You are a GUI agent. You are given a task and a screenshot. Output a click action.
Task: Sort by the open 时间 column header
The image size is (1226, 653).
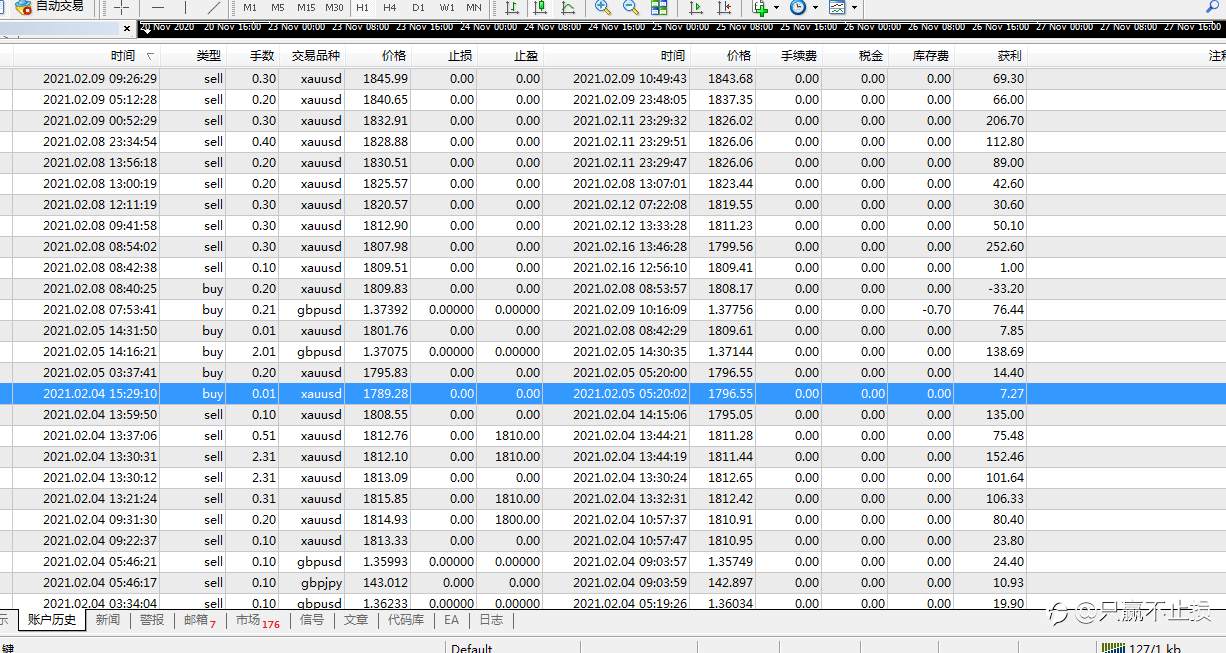click(x=123, y=56)
